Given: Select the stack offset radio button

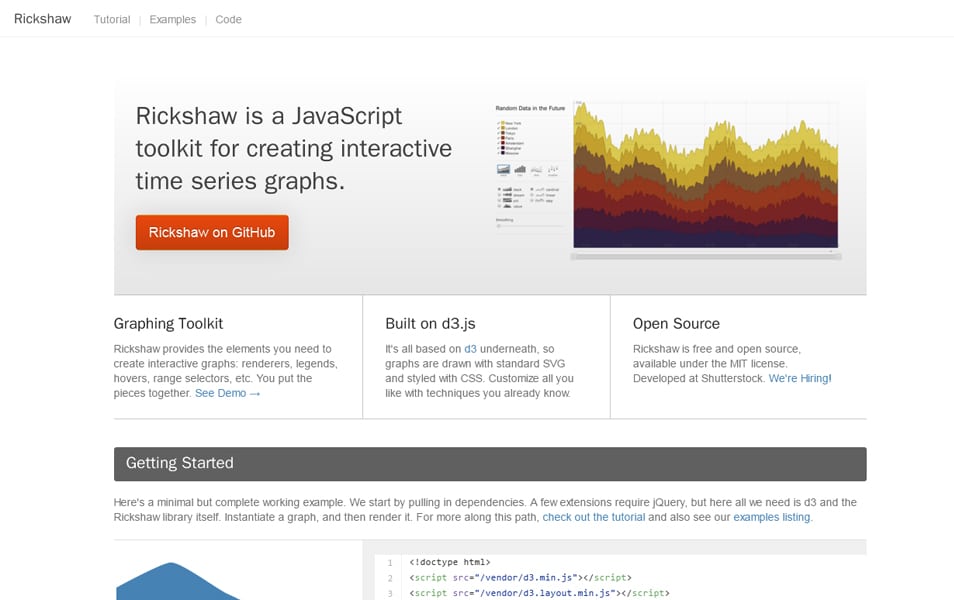Looking at the screenshot, I should tap(498, 189).
